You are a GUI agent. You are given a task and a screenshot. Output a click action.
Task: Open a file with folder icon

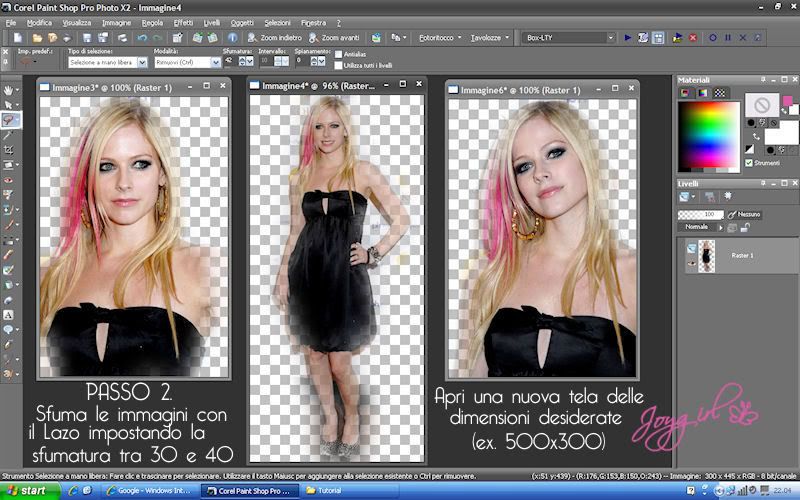37,38
